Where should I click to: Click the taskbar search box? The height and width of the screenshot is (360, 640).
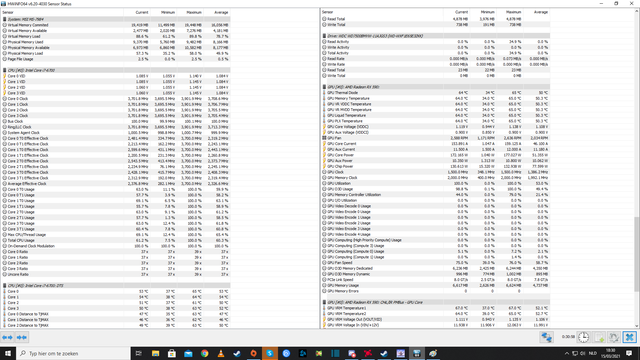(x=73, y=353)
